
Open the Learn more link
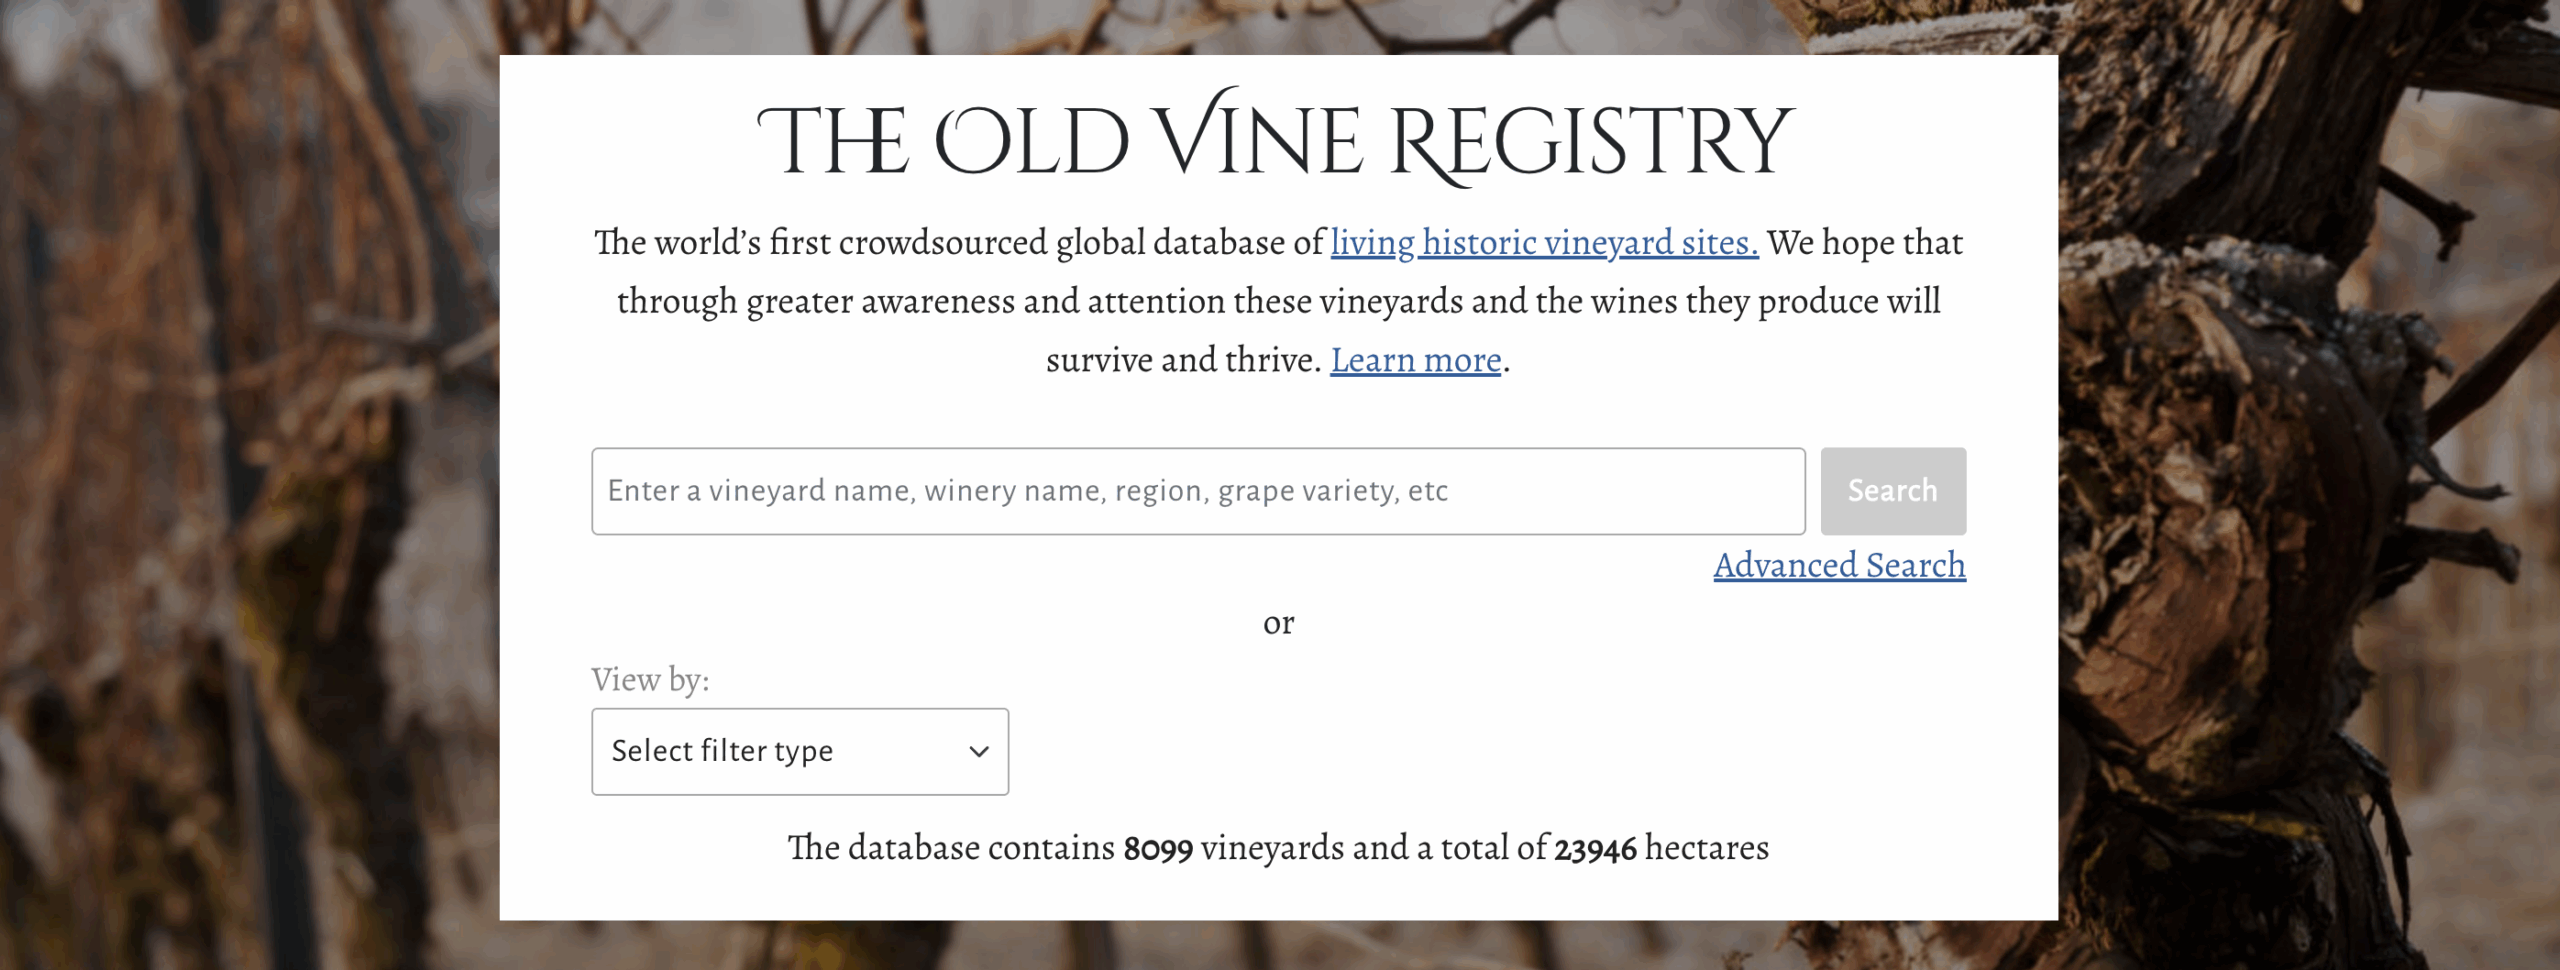1415,360
